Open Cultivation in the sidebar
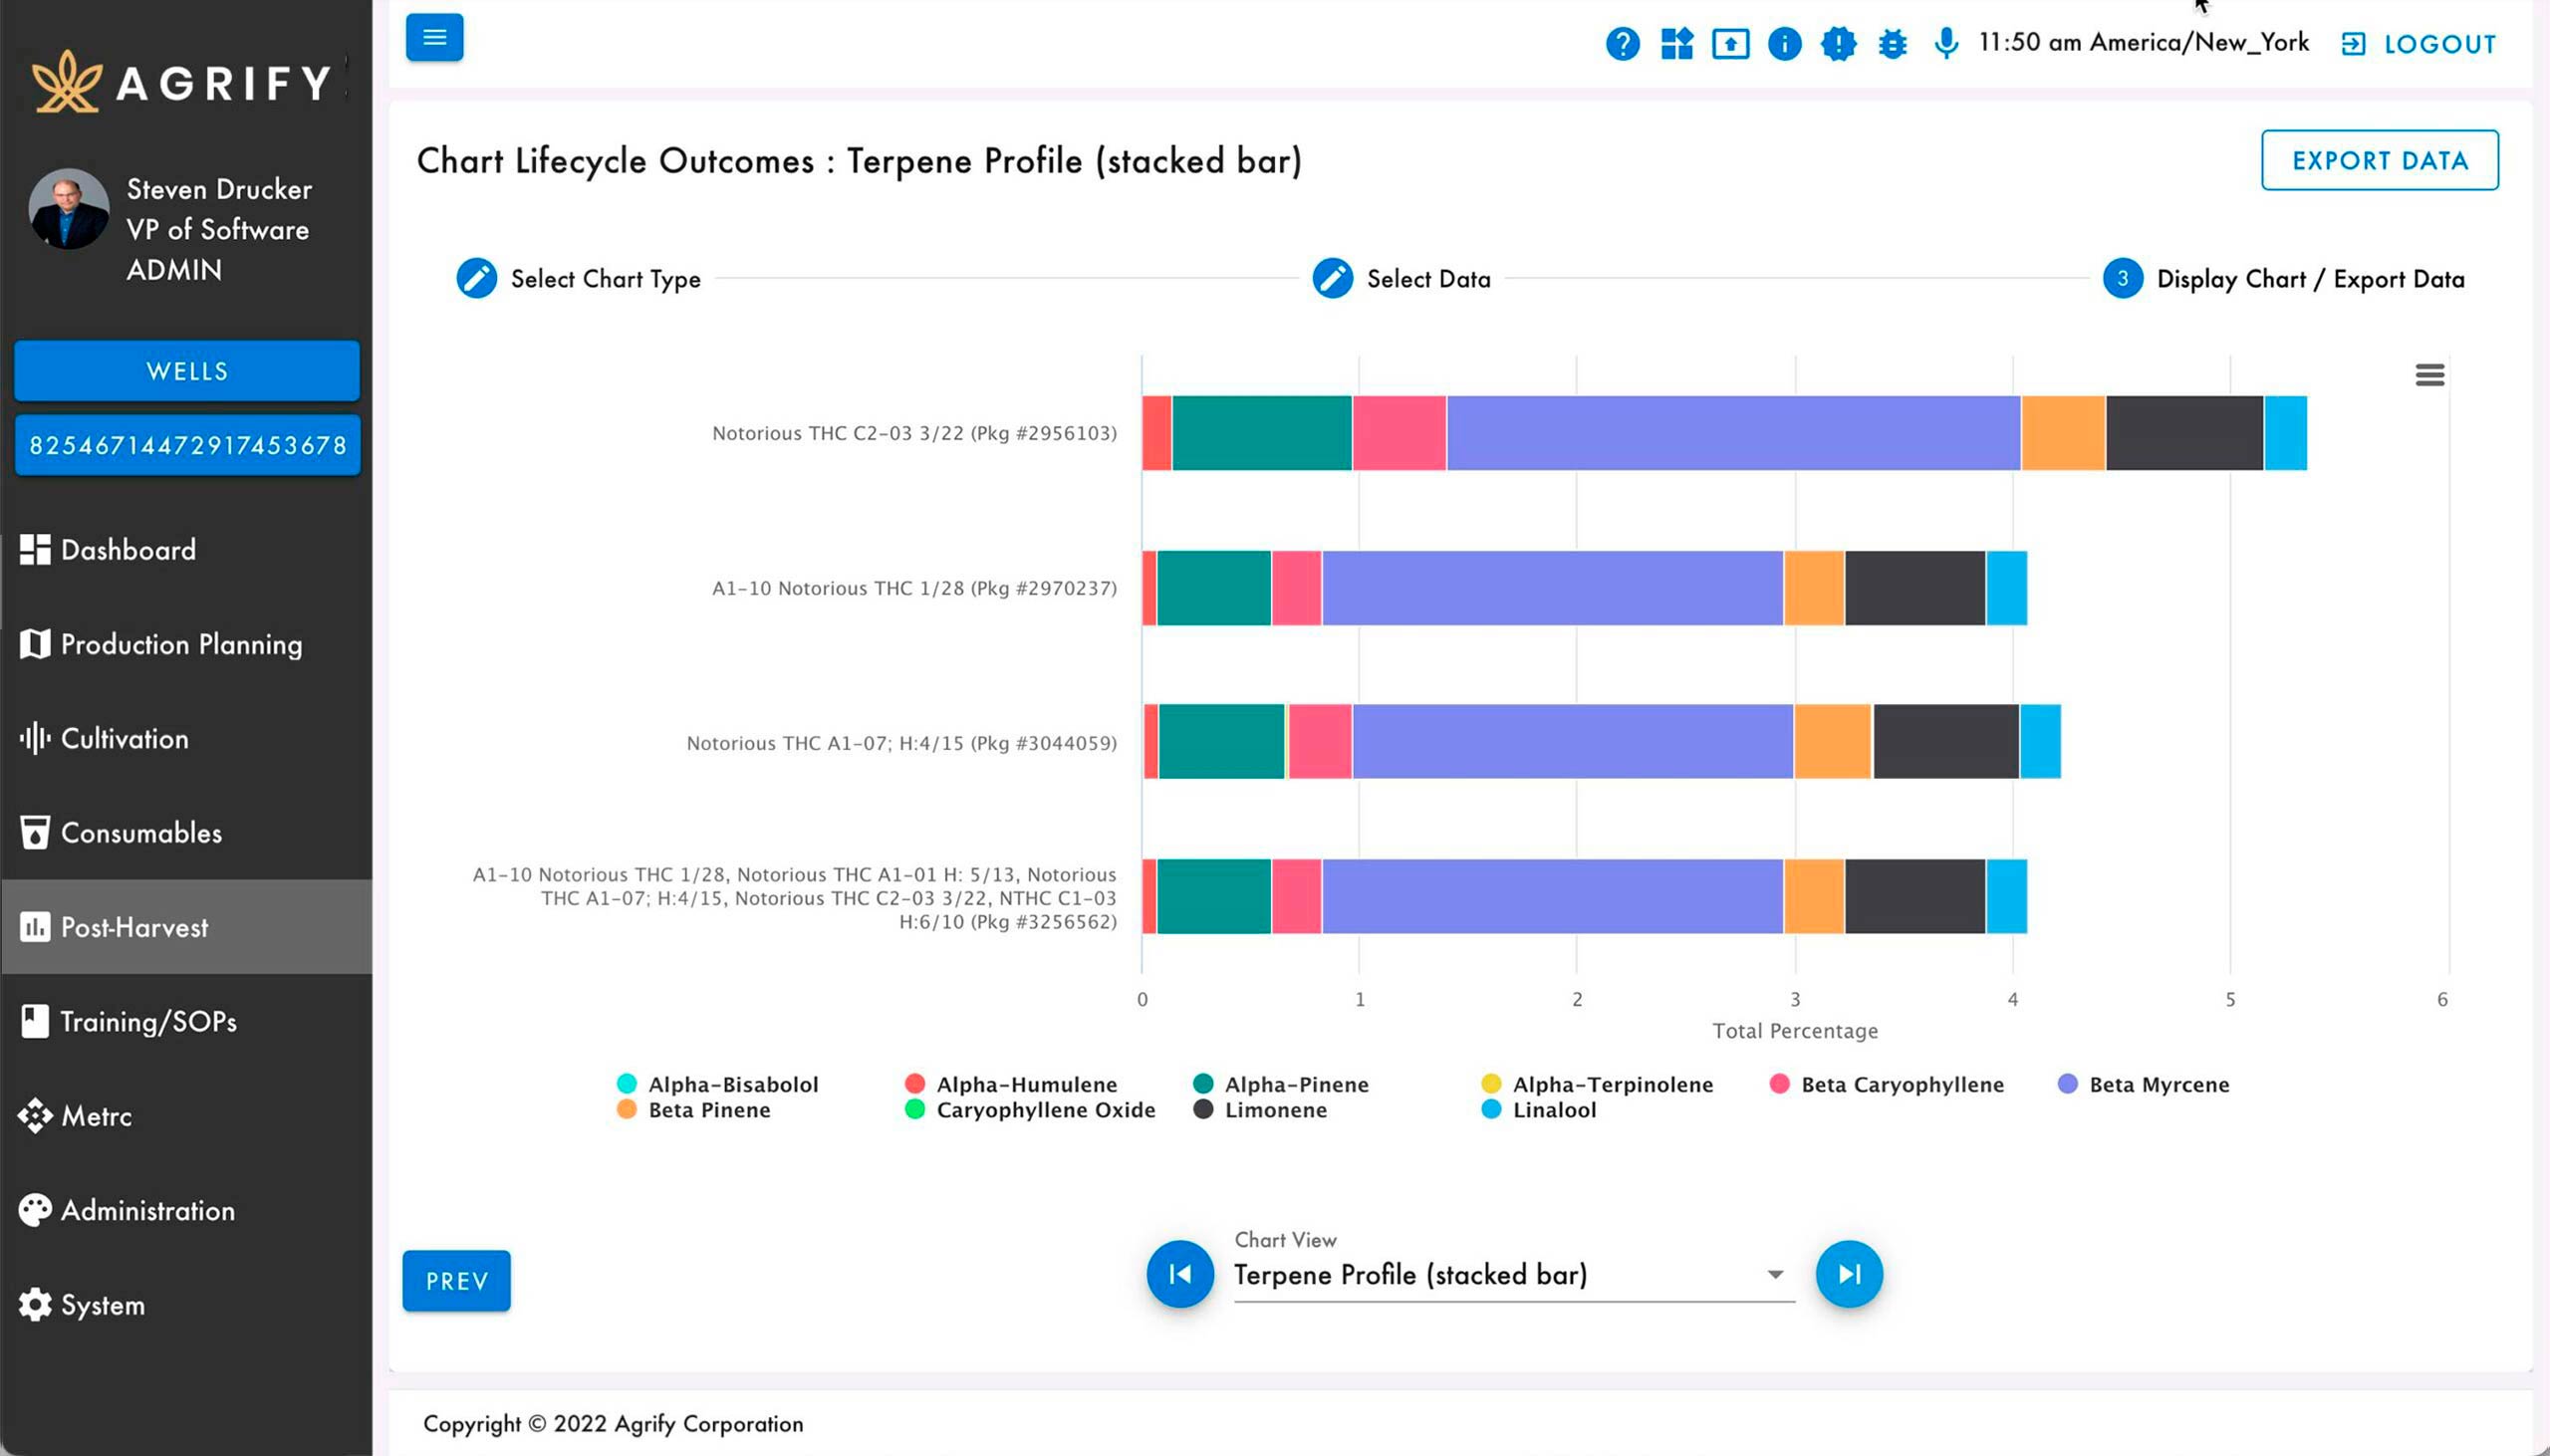Screen dimensions: 2550x1456 click(186, 738)
